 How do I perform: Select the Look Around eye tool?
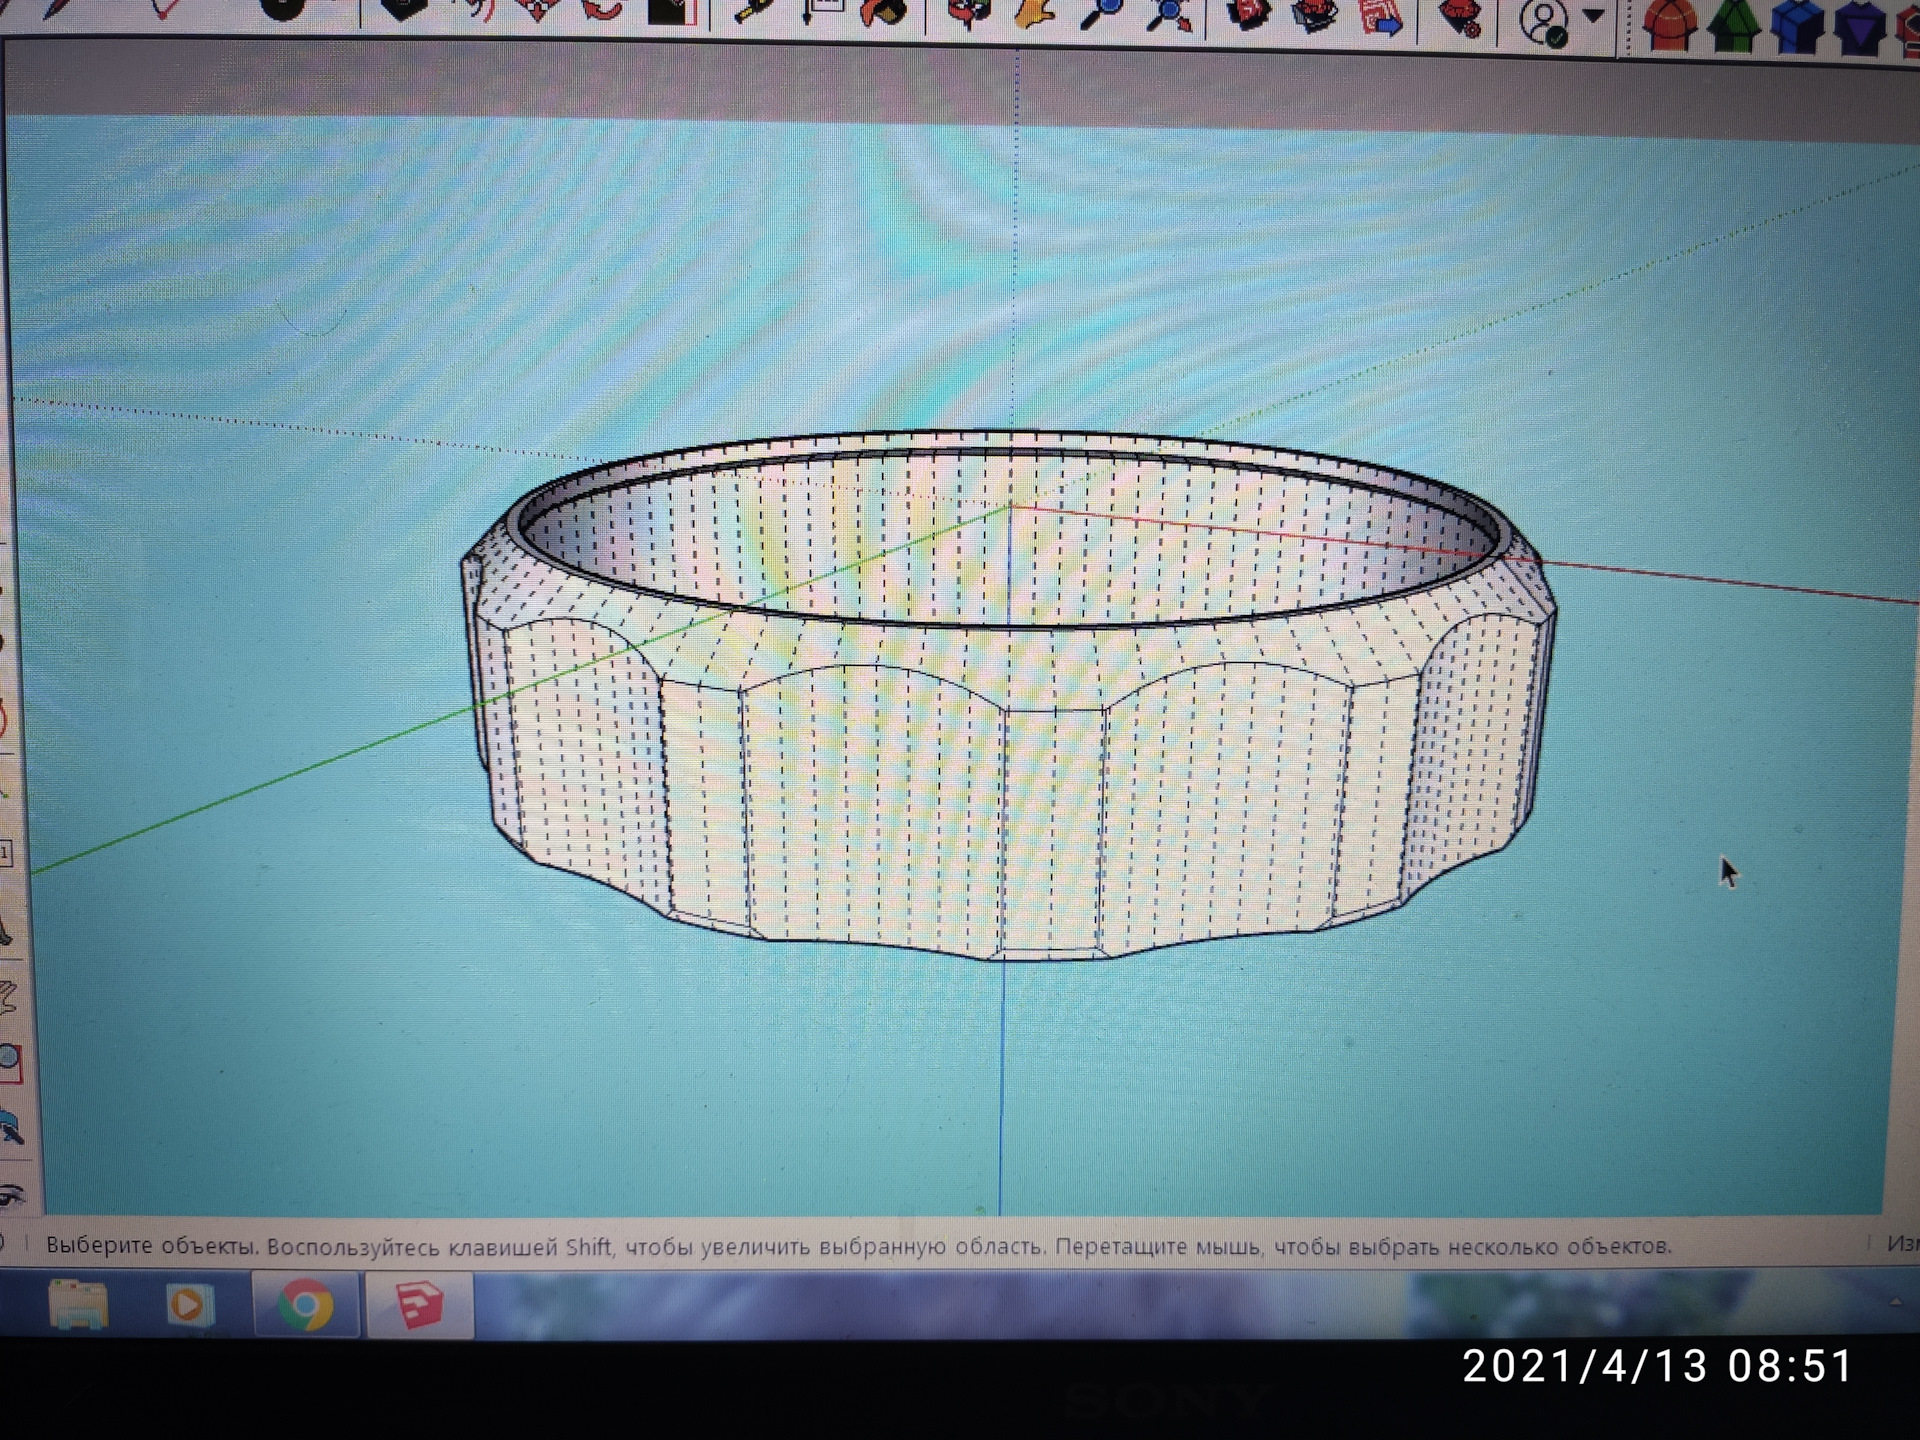click(x=12, y=1193)
